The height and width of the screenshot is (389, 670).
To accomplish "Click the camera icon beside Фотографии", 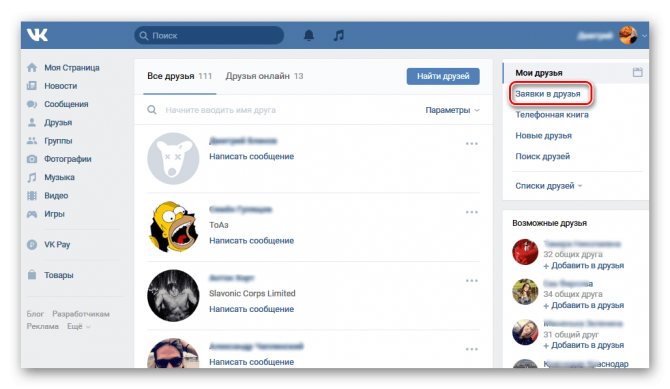I will coord(32,159).
